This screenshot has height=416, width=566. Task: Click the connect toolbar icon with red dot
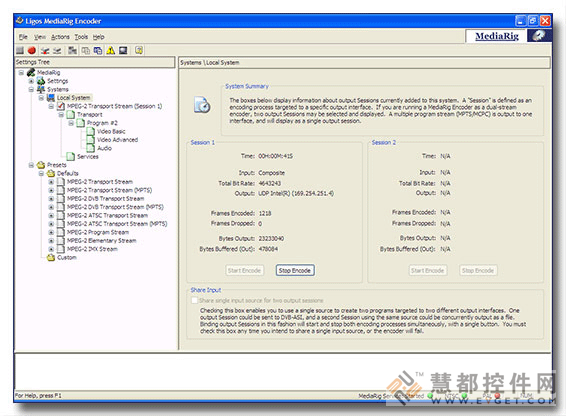tap(45, 51)
